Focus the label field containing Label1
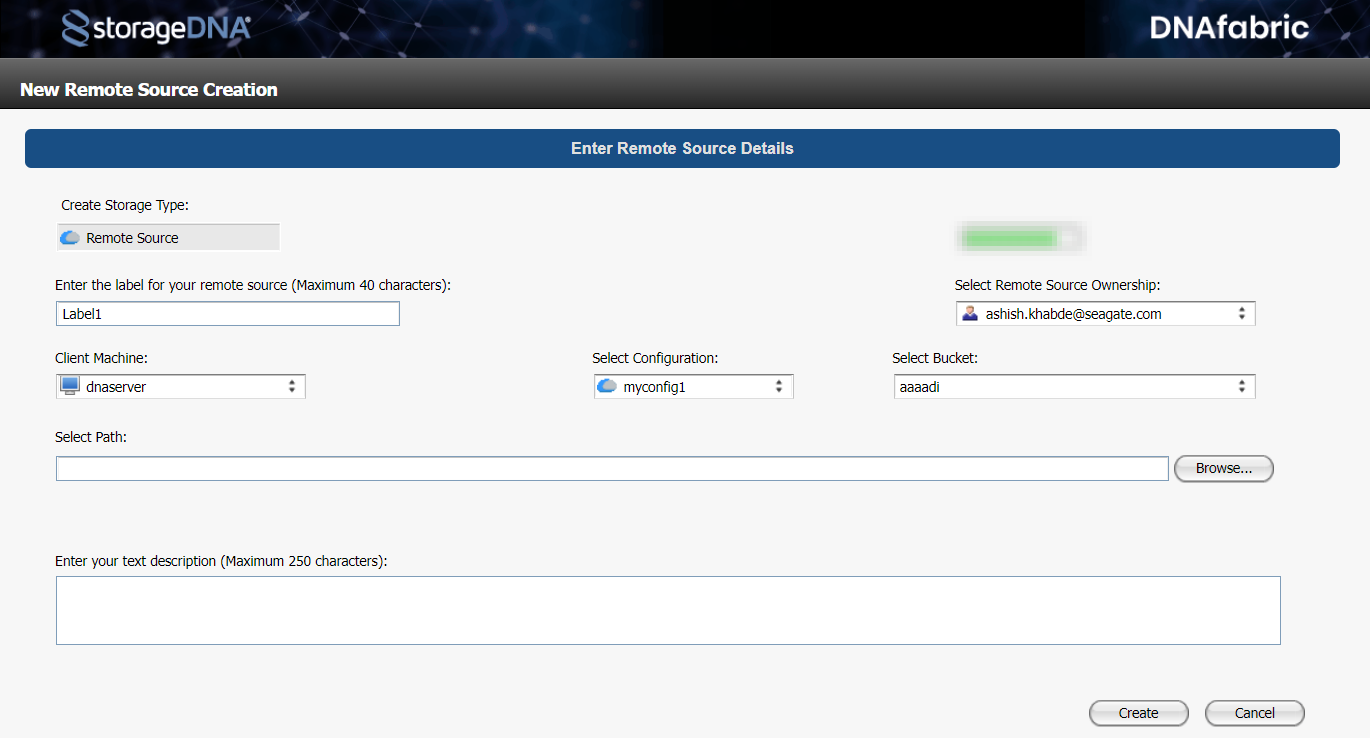 (x=228, y=314)
